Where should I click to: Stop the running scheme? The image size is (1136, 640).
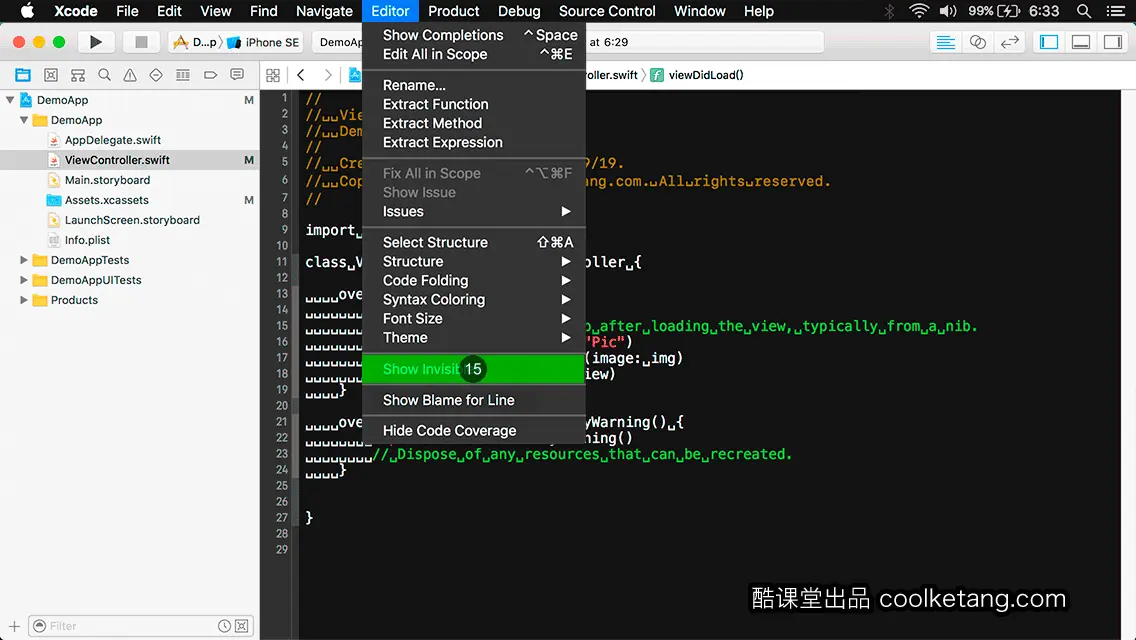141,42
